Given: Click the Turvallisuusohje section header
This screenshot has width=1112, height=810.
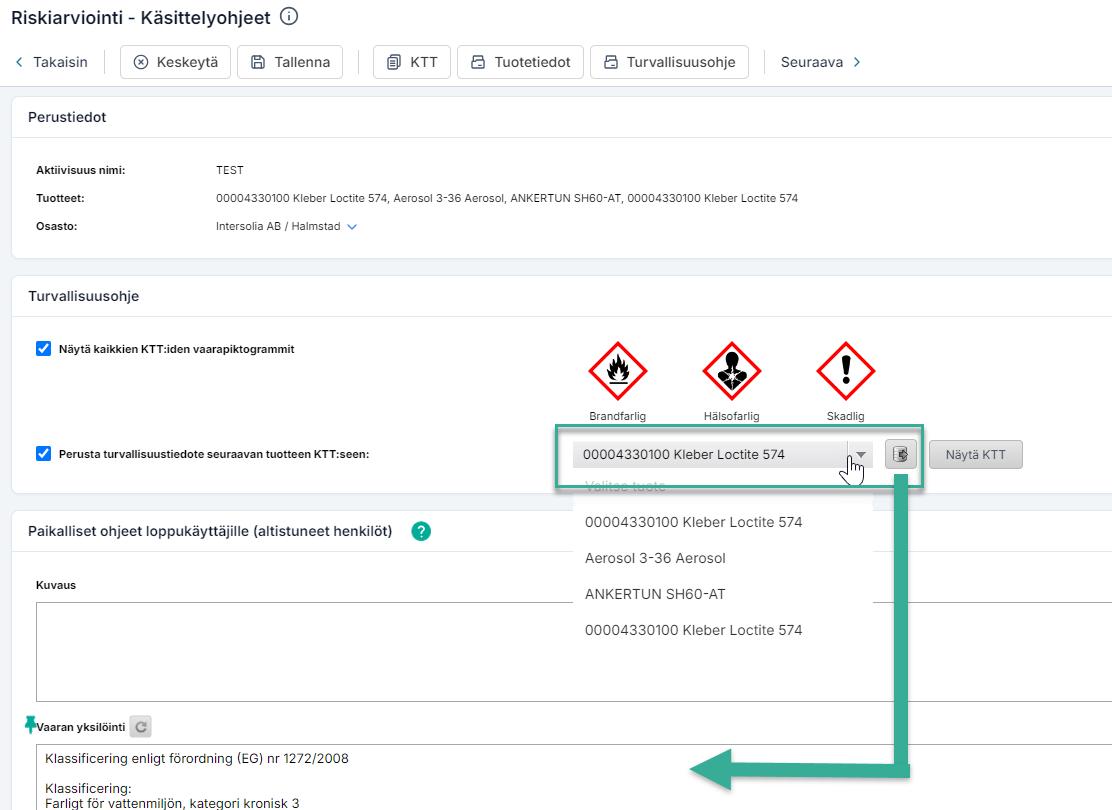Looking at the screenshot, I should [84, 296].
